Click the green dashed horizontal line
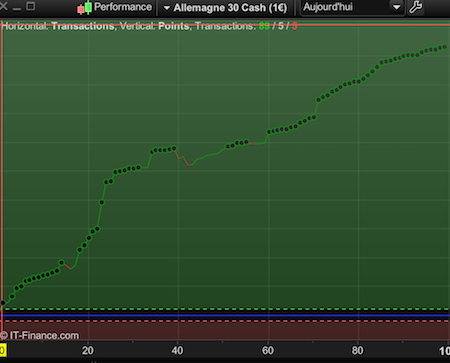 click(x=225, y=309)
